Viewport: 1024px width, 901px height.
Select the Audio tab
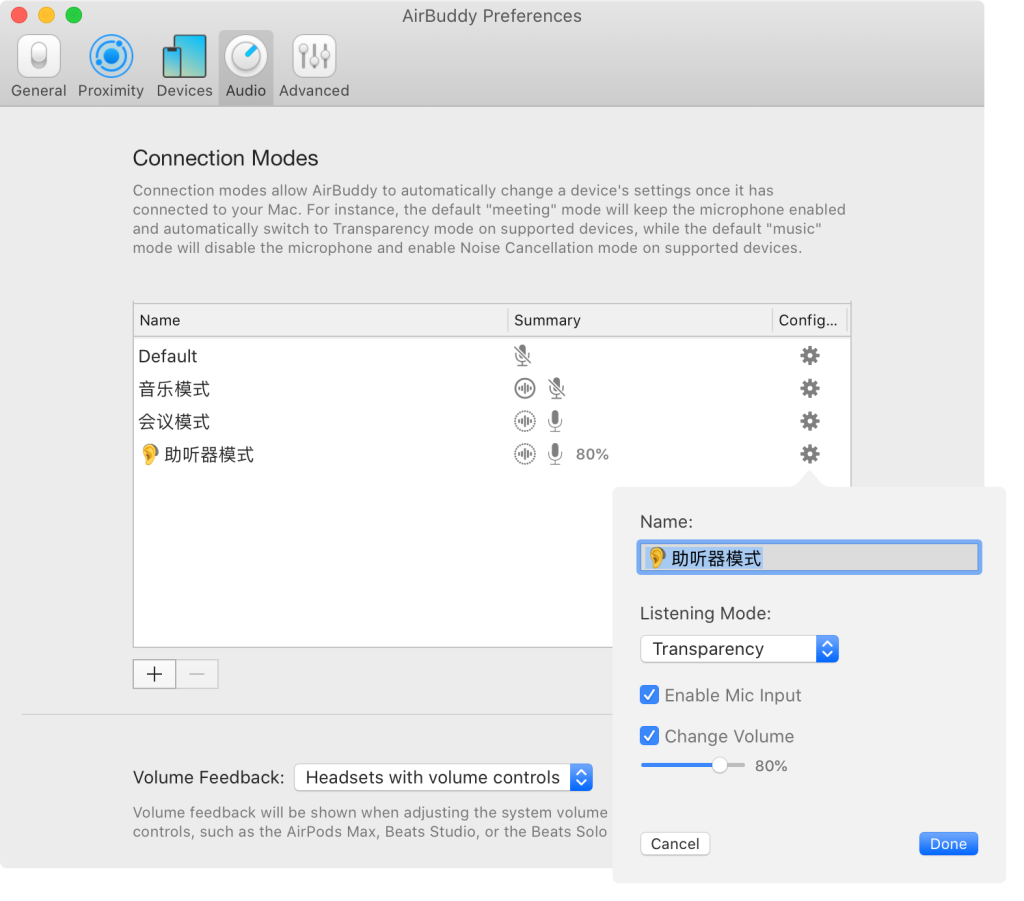click(245, 67)
